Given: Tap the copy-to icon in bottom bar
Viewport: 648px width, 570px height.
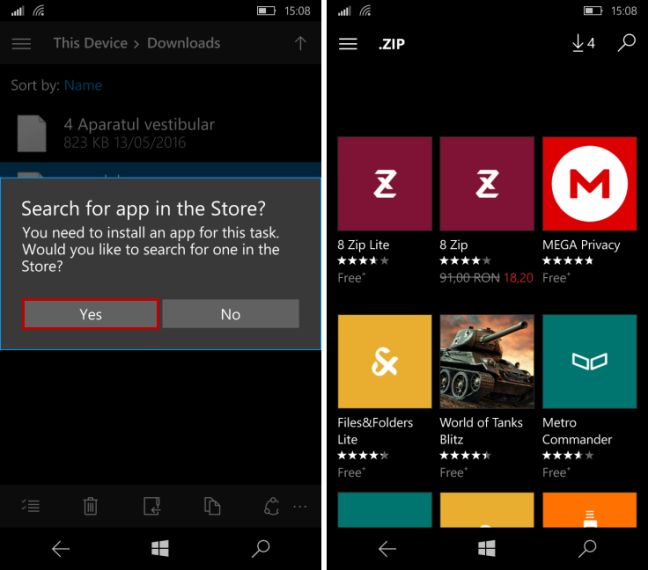Looking at the screenshot, I should point(212,506).
